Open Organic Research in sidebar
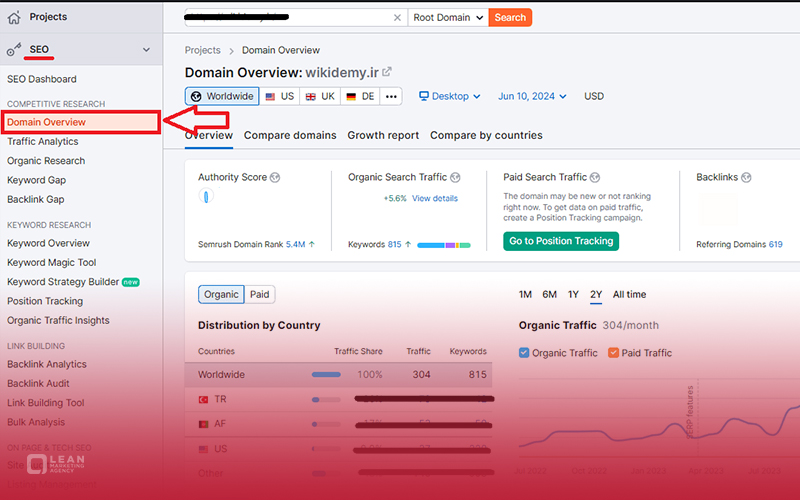 [46, 161]
